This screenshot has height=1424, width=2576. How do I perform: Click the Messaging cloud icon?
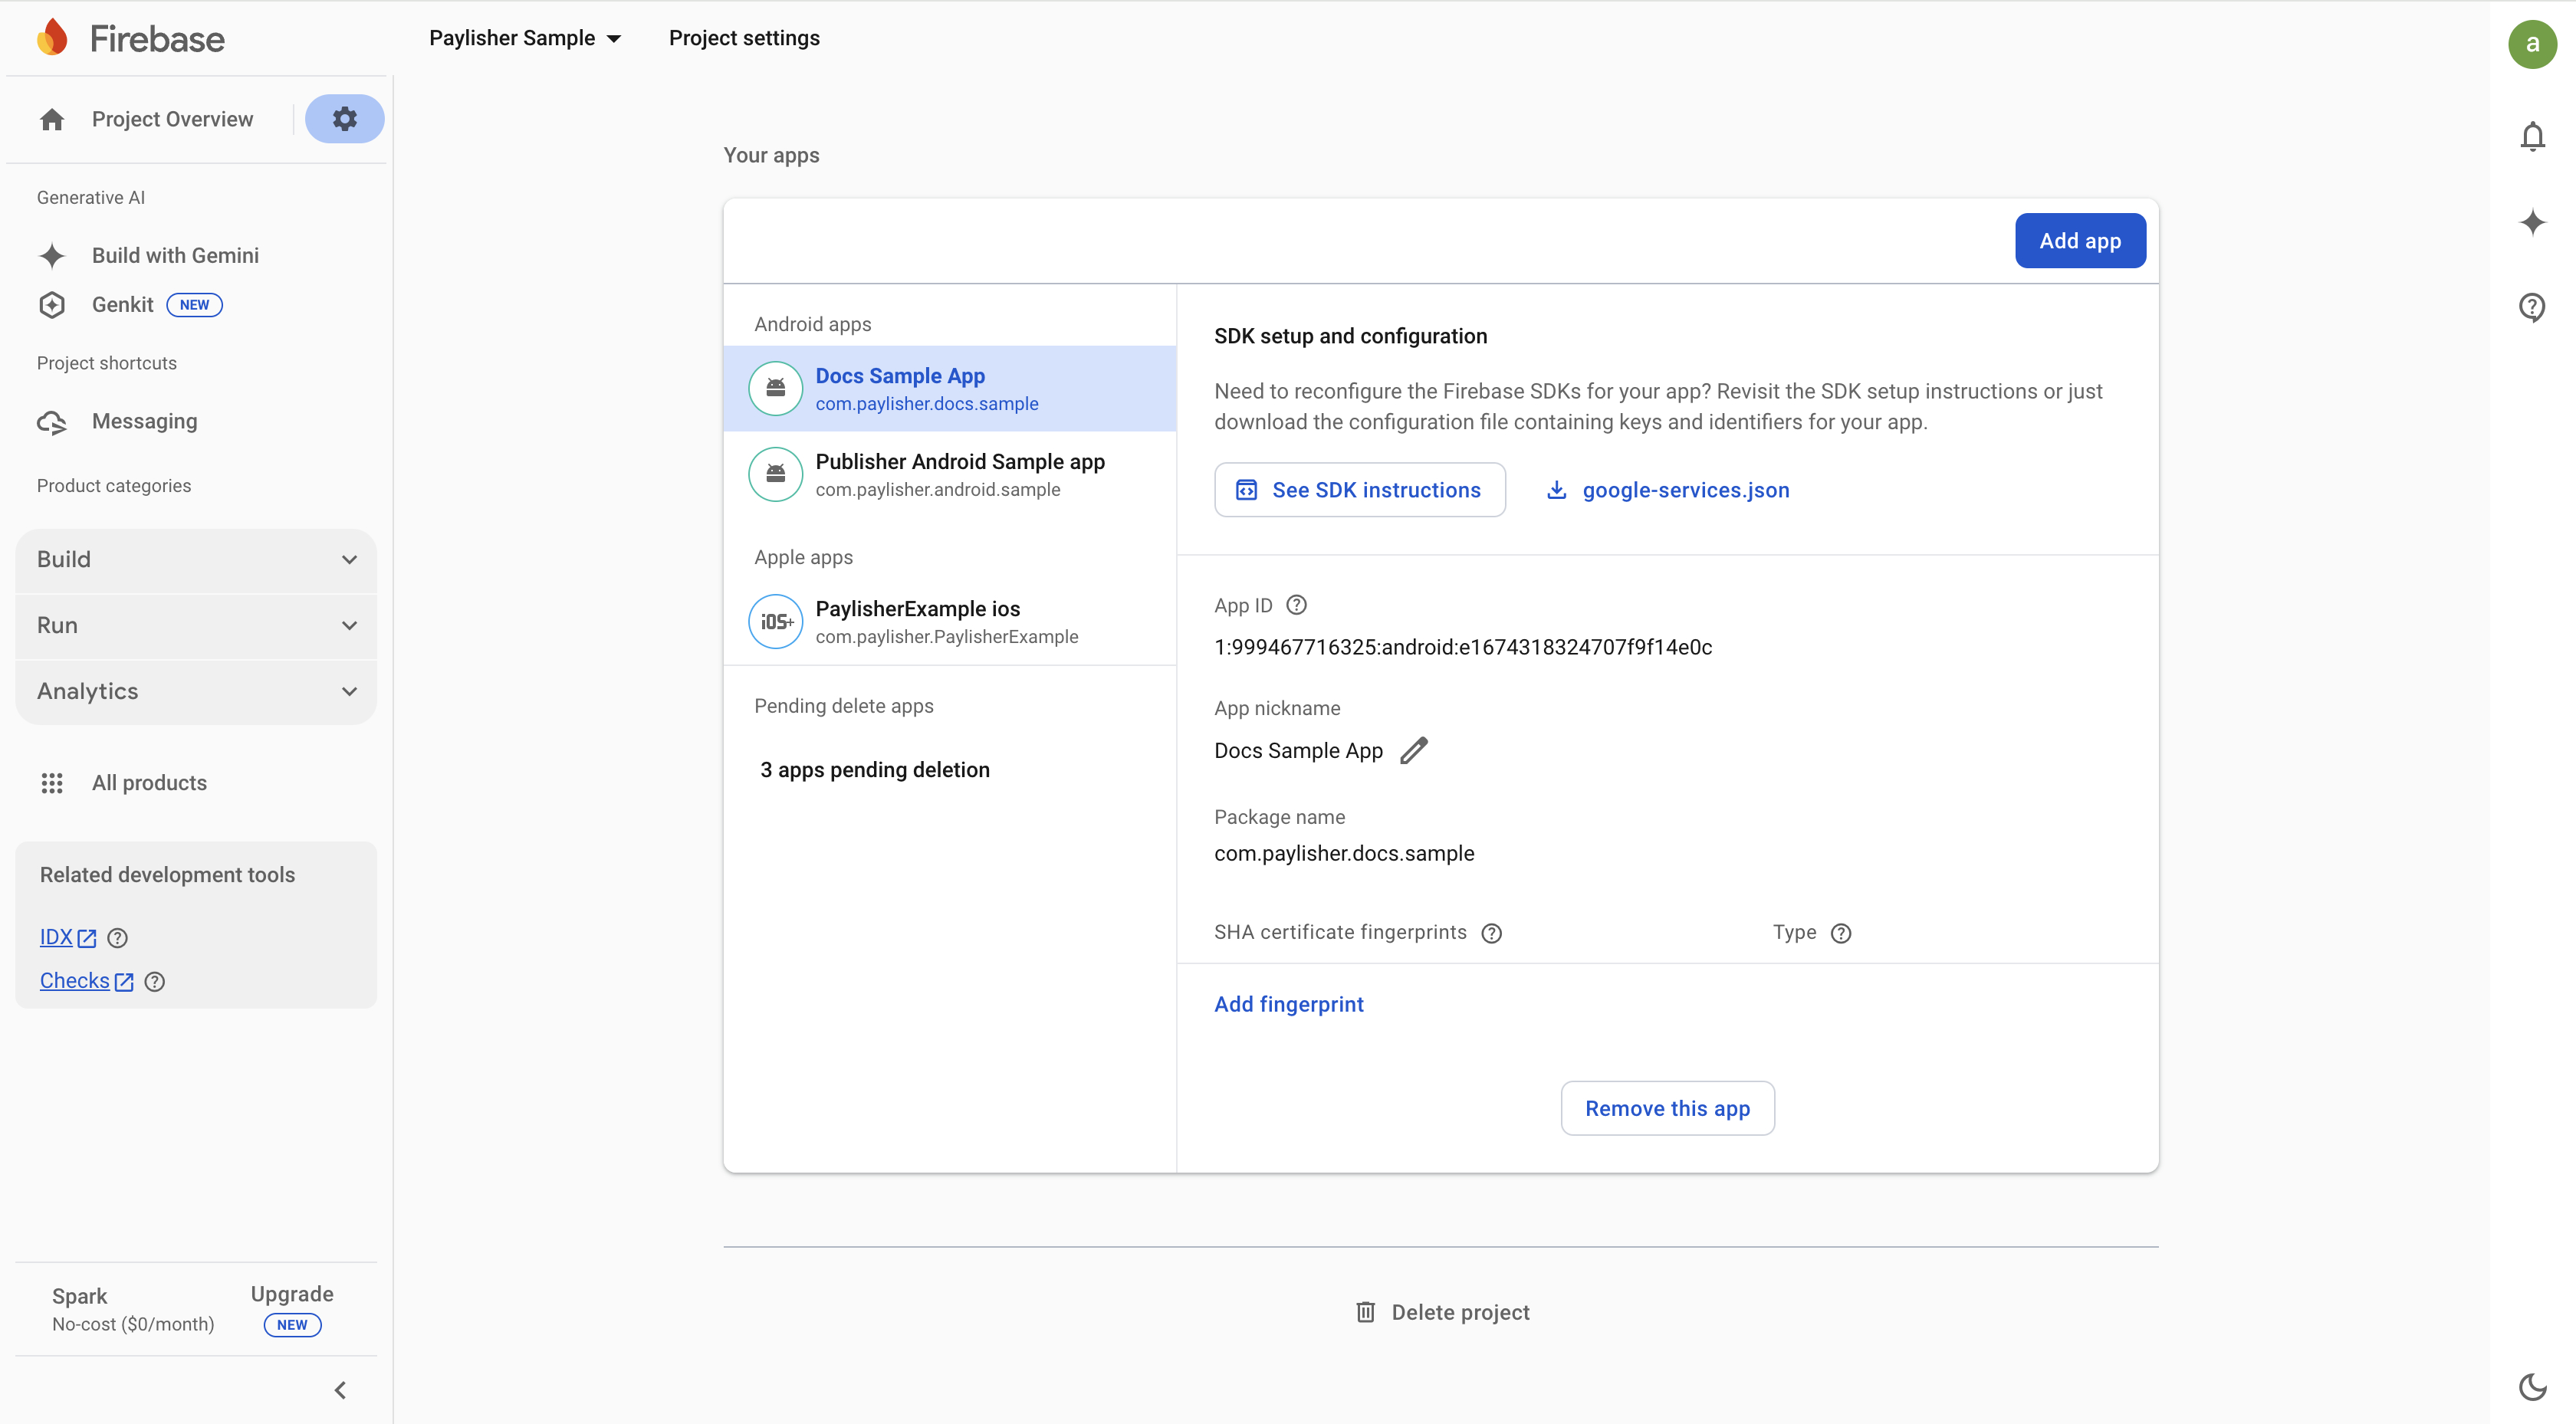click(52, 422)
